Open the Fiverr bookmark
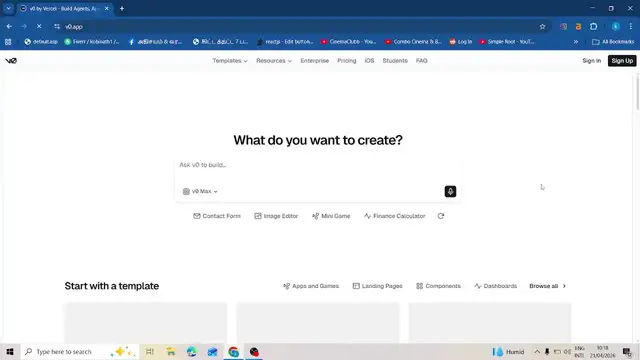Screen dimensions: 640x360 point(92,42)
